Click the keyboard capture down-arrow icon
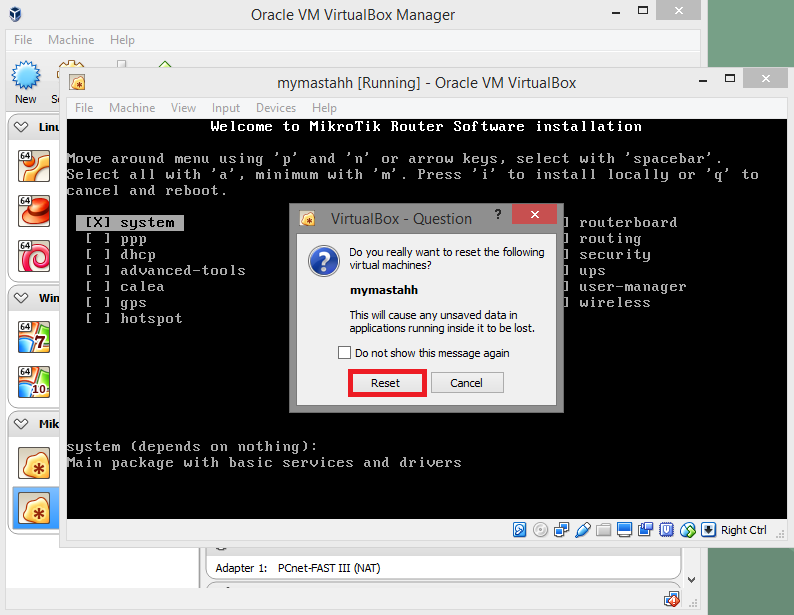 click(x=708, y=530)
